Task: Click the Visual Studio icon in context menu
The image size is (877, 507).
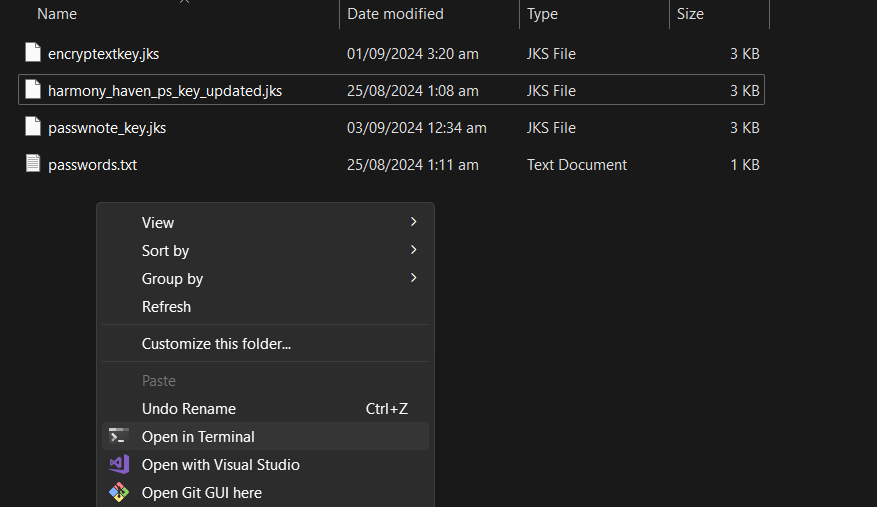Action: coord(119,464)
